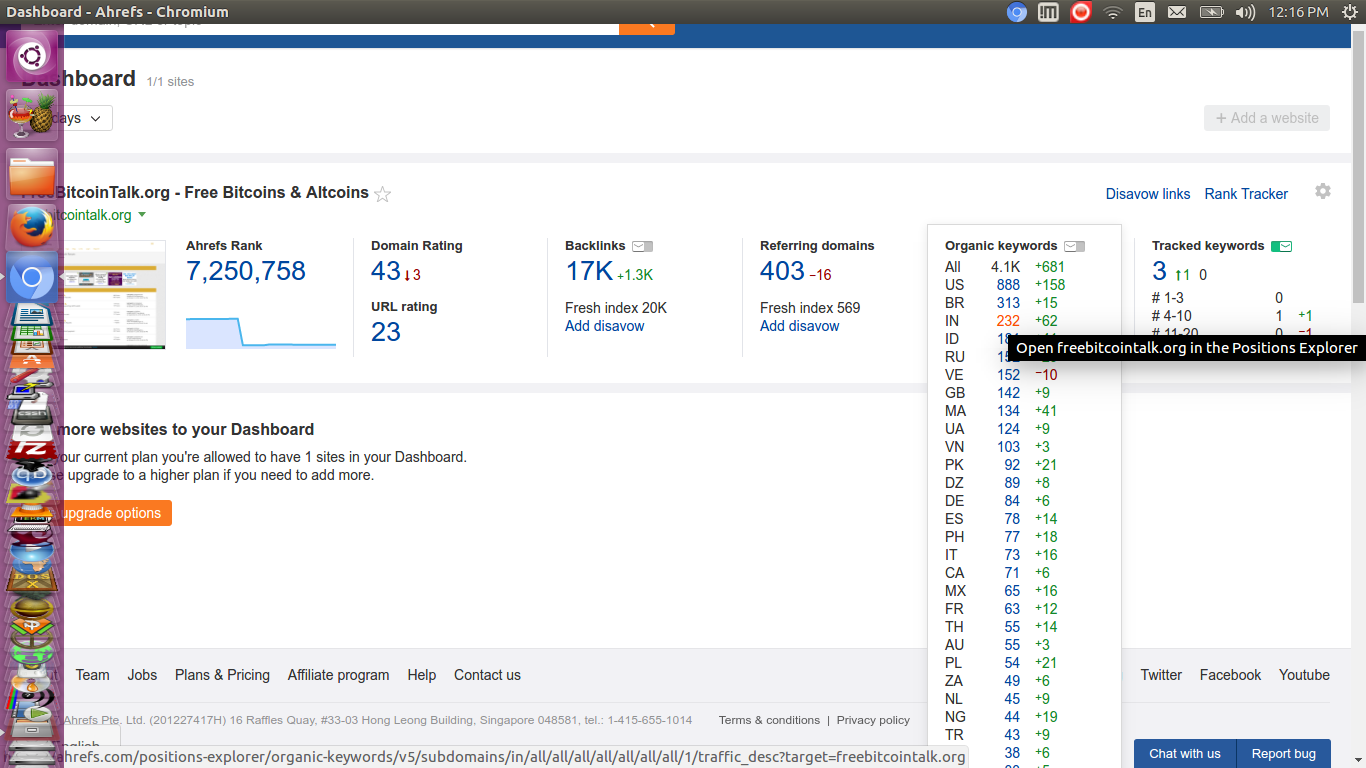Screen dimensions: 1366x768
Task: Open the Chat with us widget
Action: tap(1185, 754)
